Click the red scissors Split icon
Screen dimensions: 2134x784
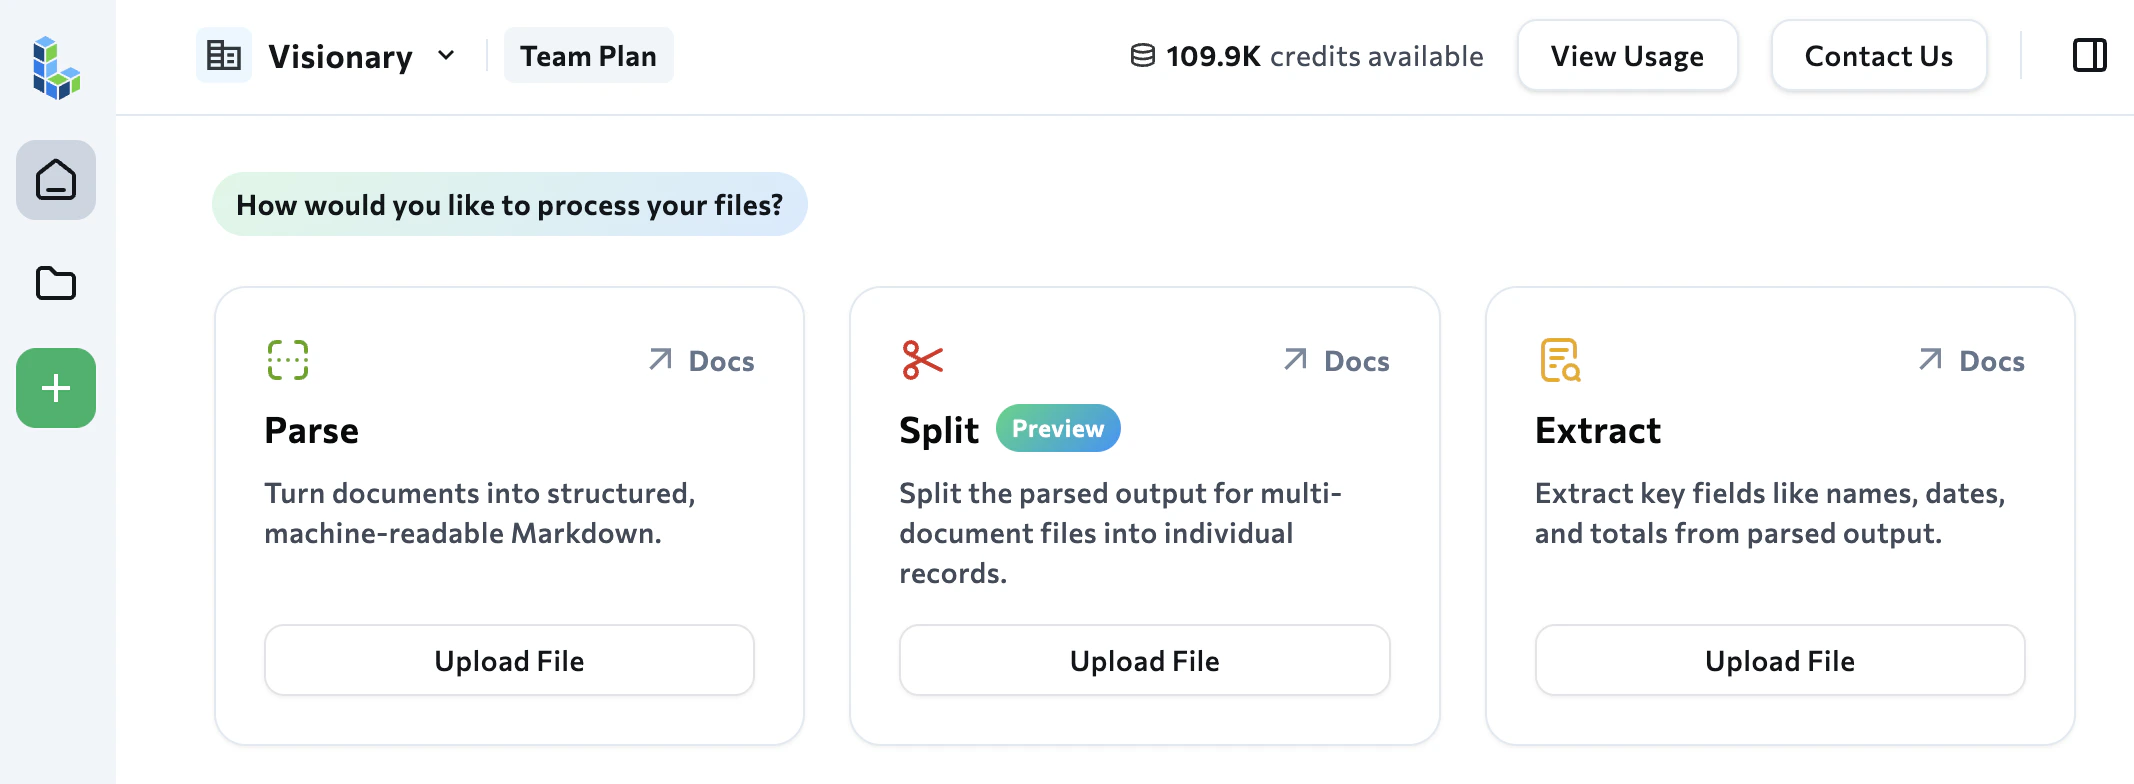(922, 360)
